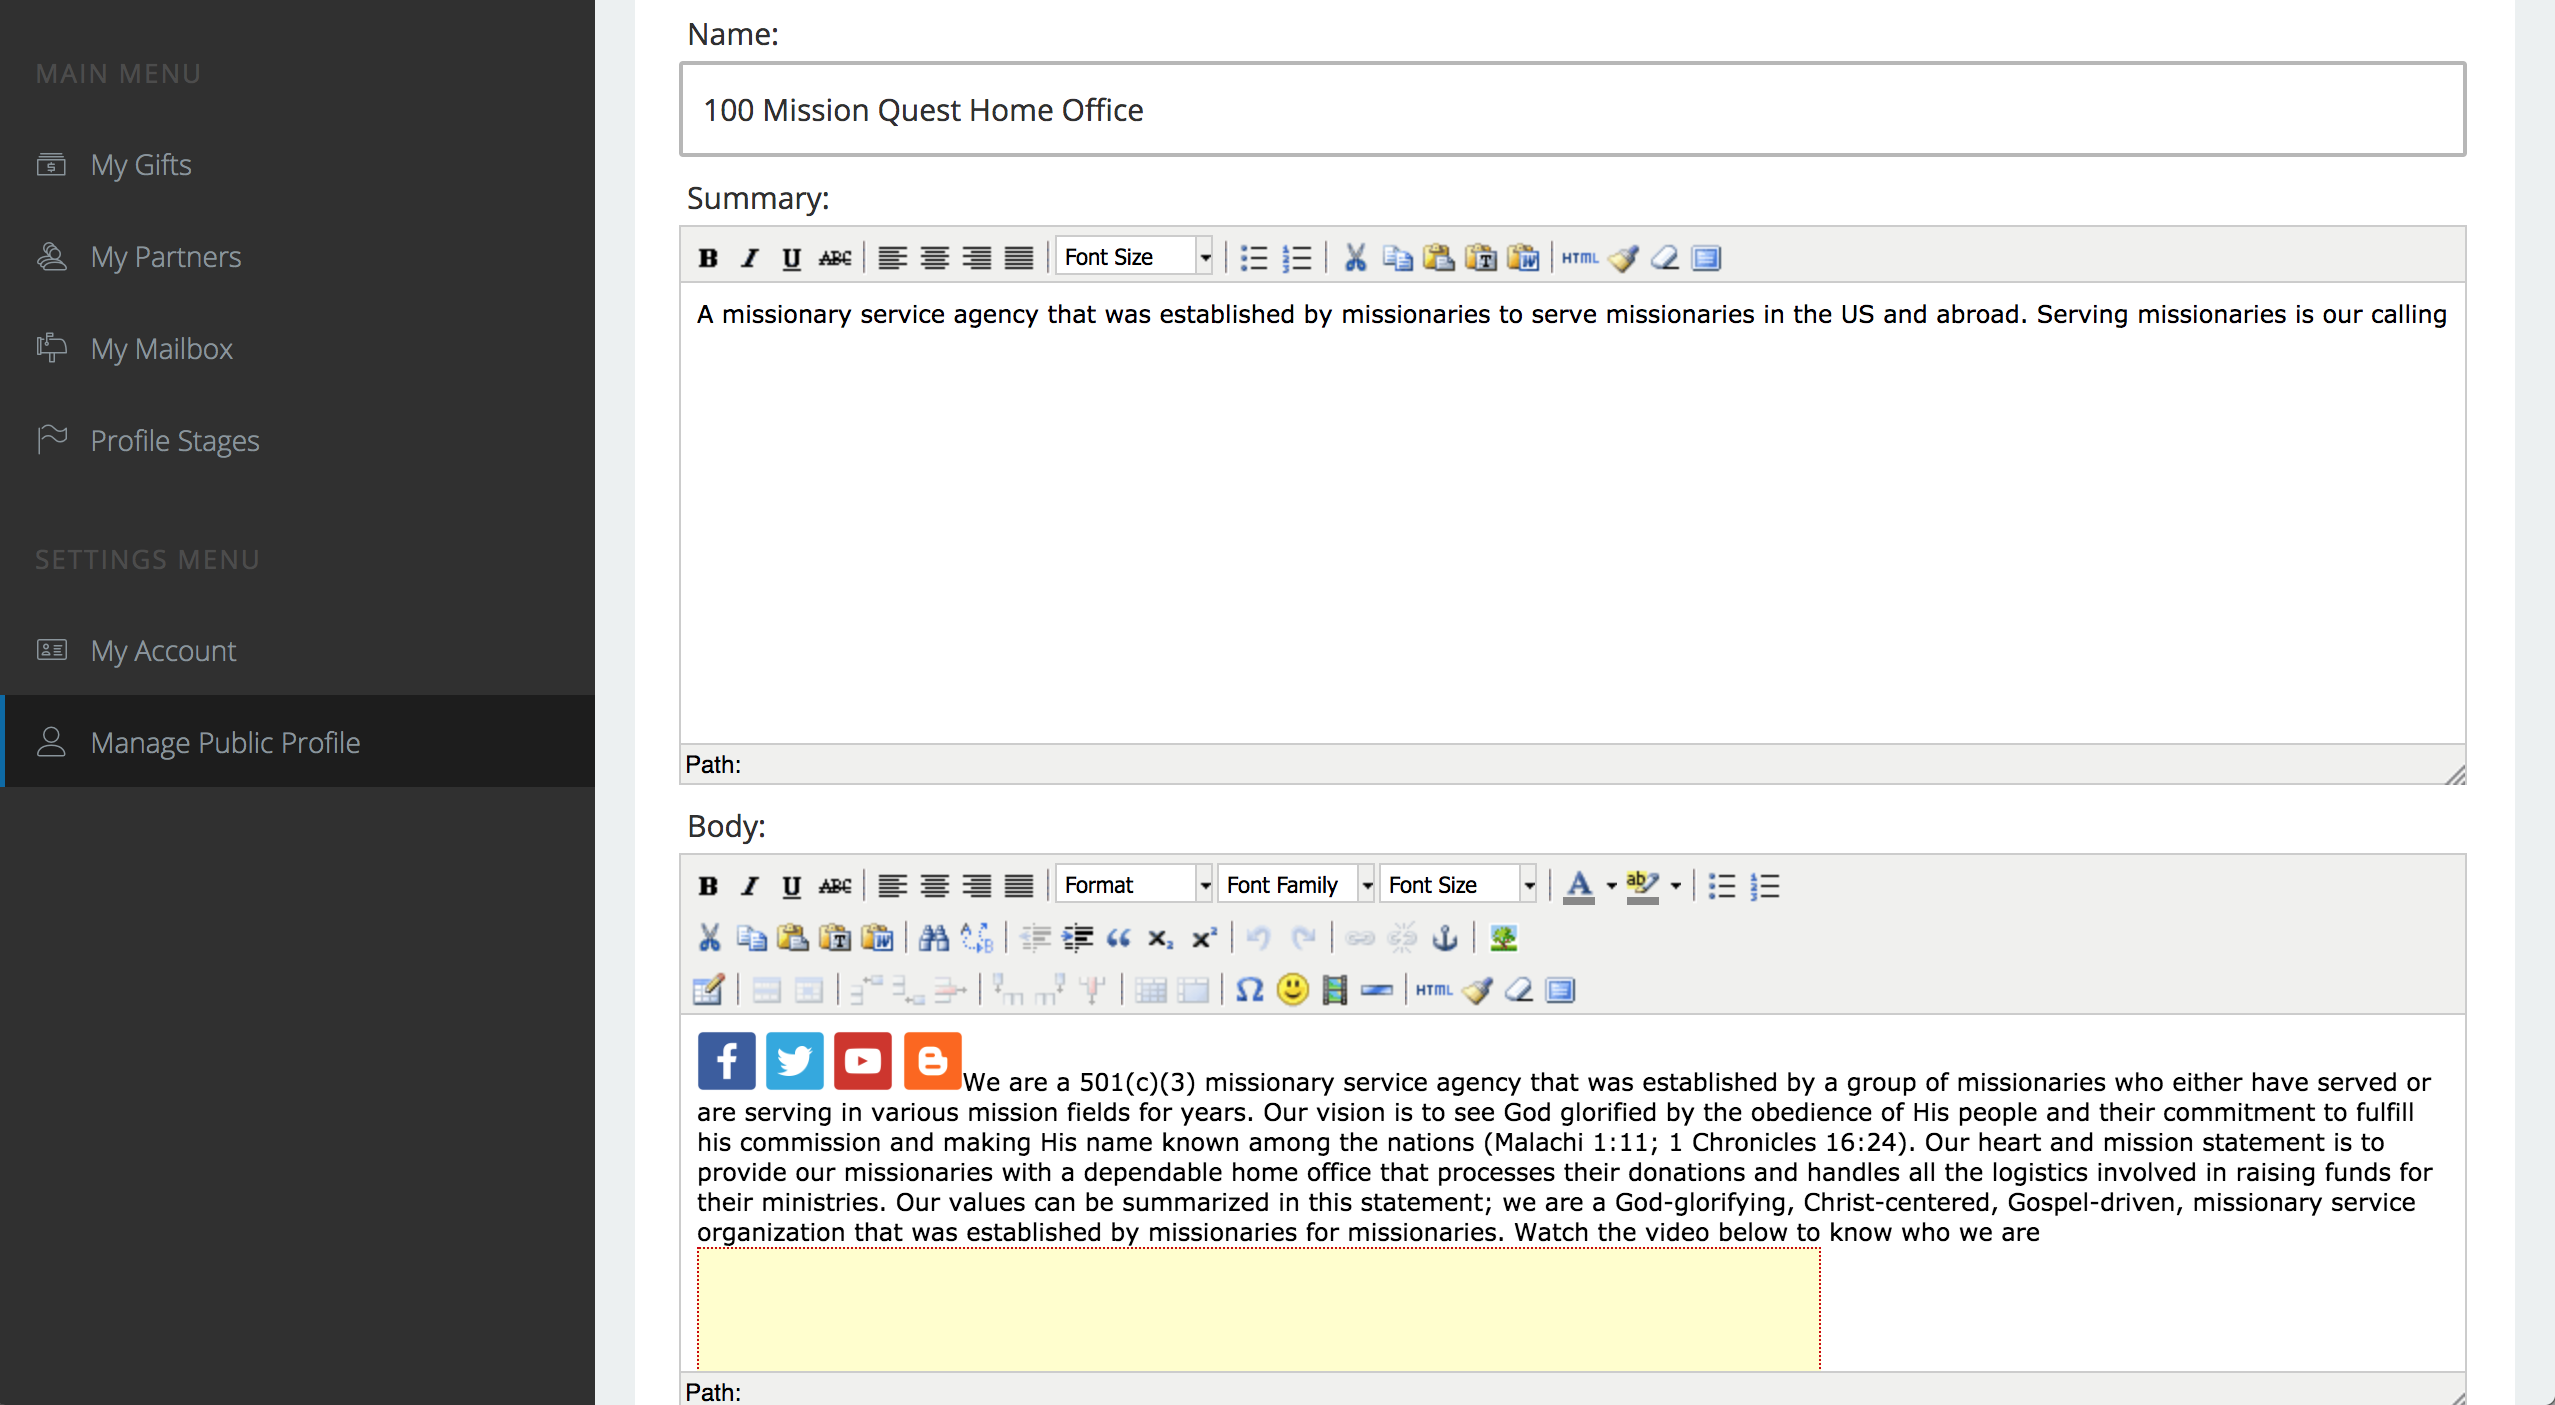Toggle italic in Summary editor toolbar
2555x1405 pixels.
749,257
